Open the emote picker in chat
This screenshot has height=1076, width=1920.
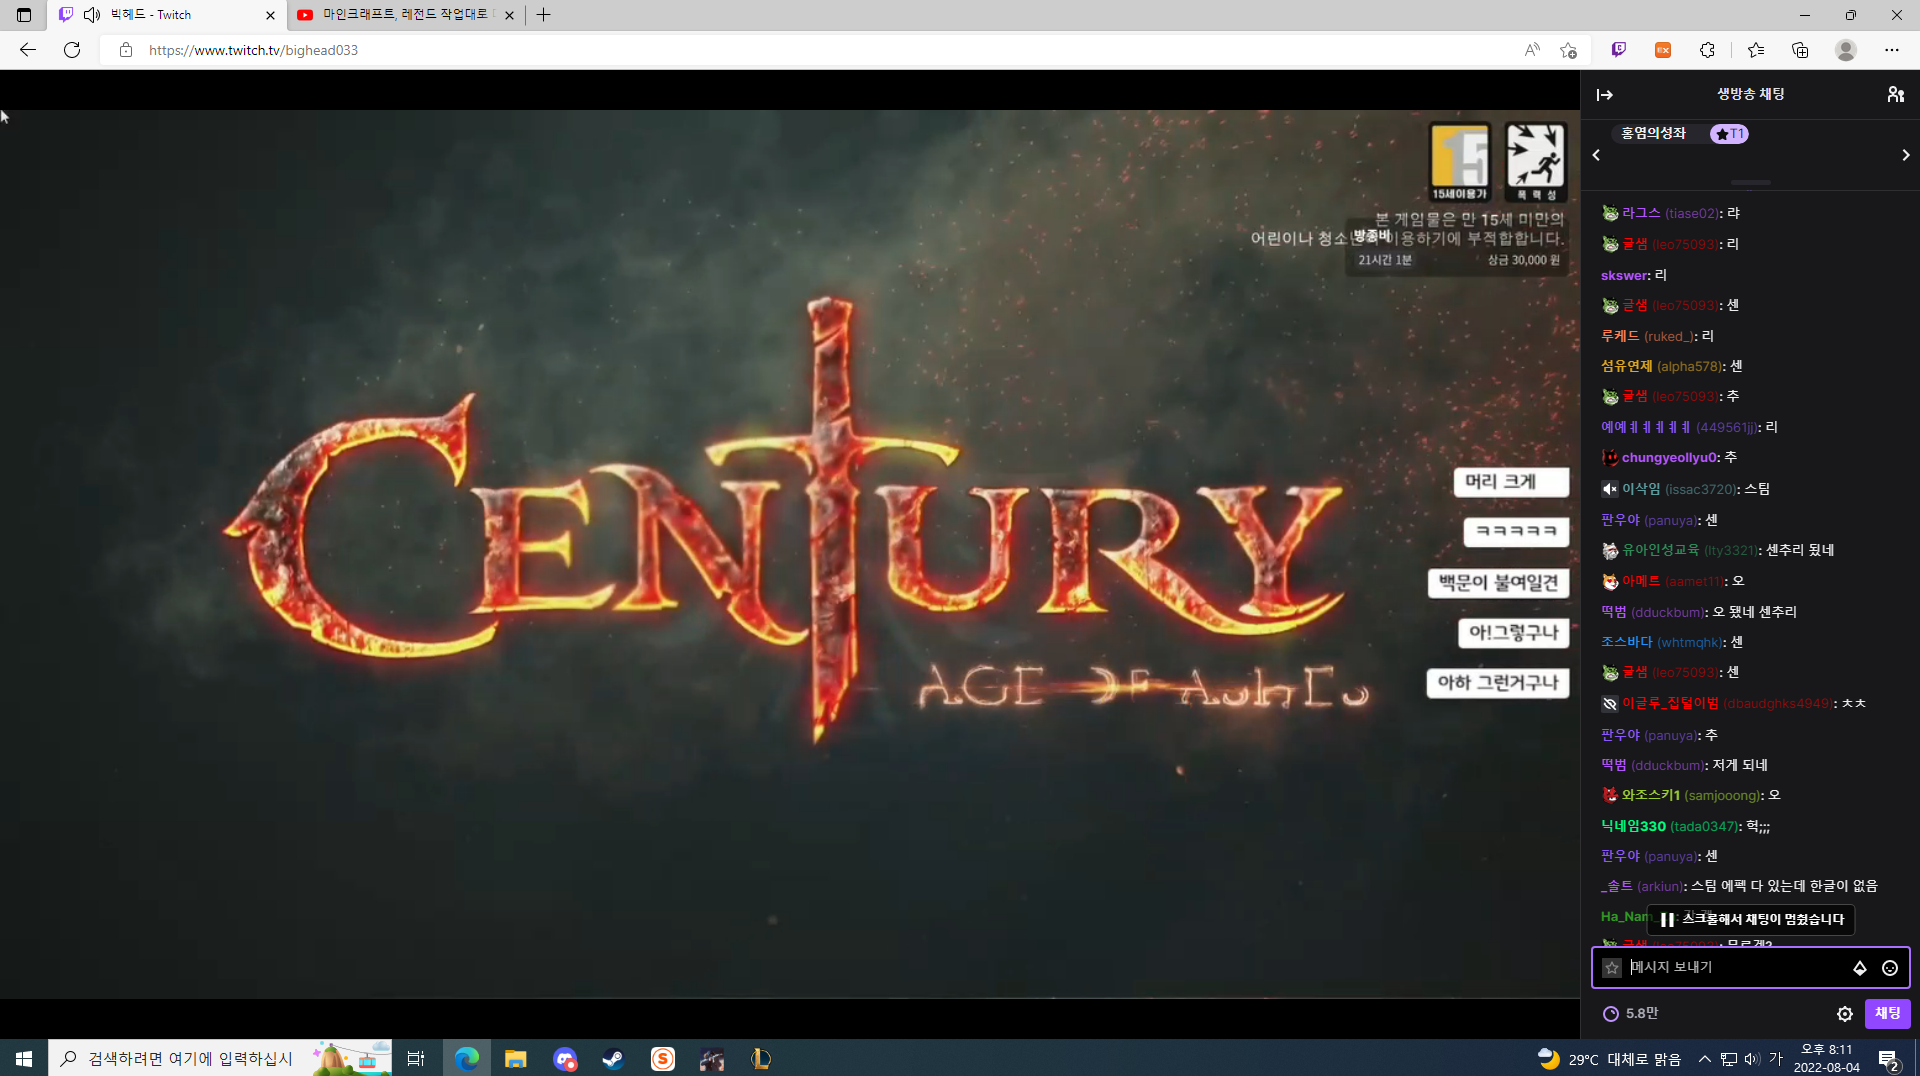(x=1889, y=968)
